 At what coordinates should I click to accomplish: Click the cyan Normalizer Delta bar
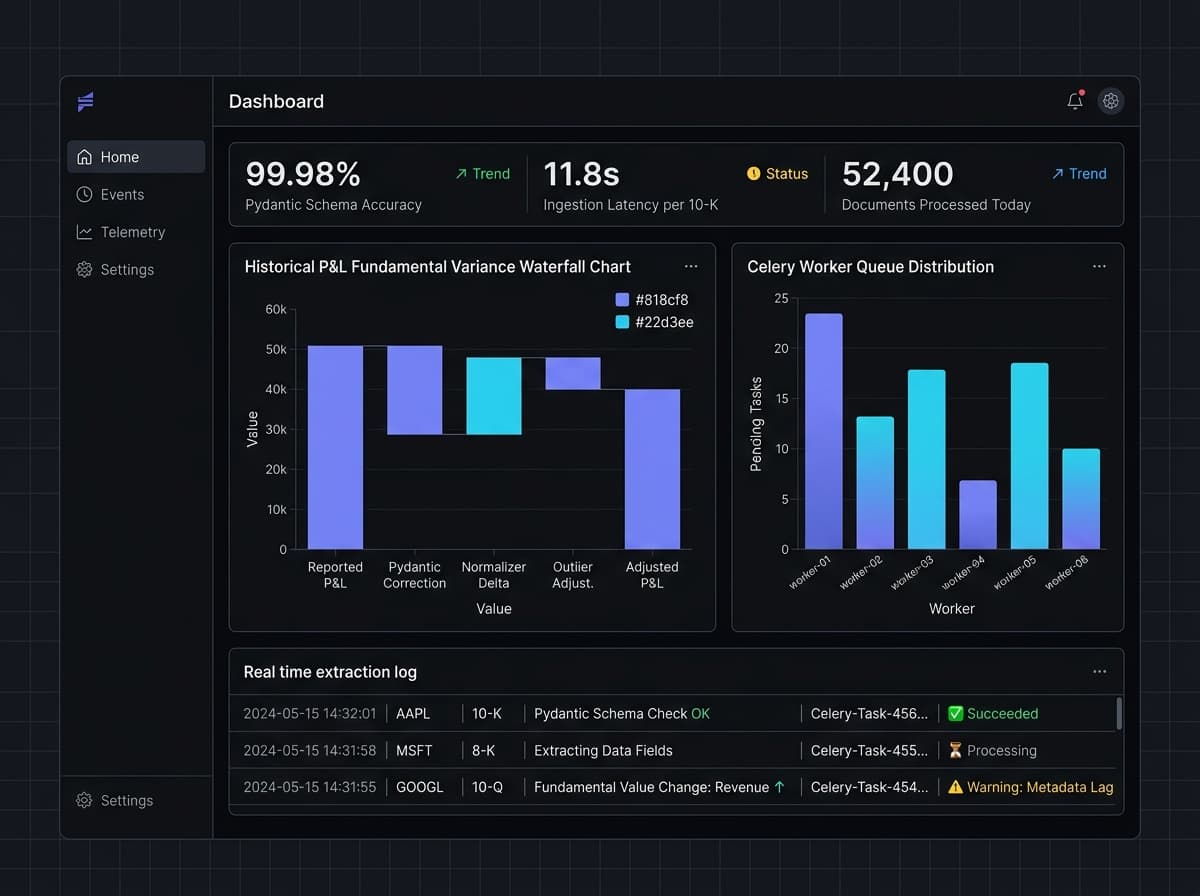(494, 396)
